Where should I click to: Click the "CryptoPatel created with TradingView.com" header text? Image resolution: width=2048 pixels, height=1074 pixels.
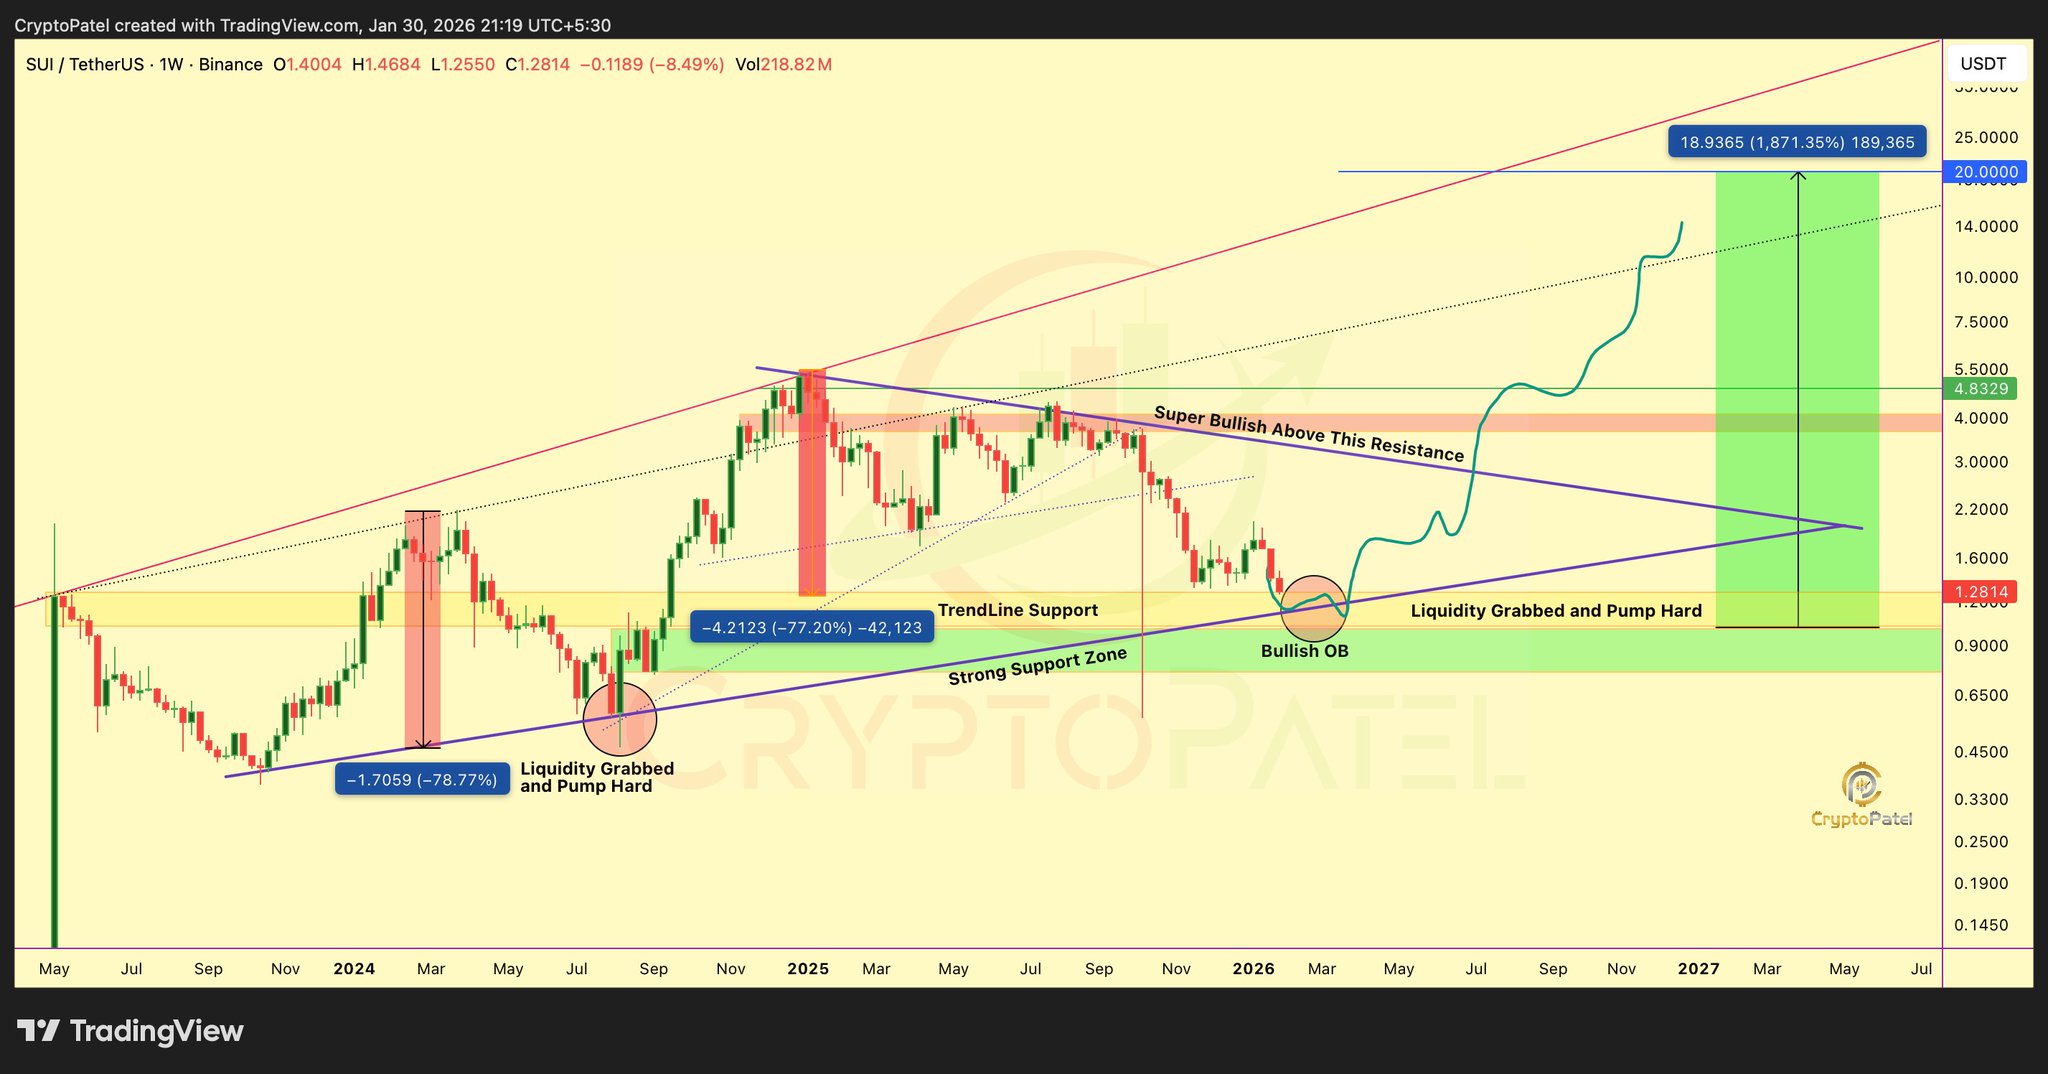187,25
